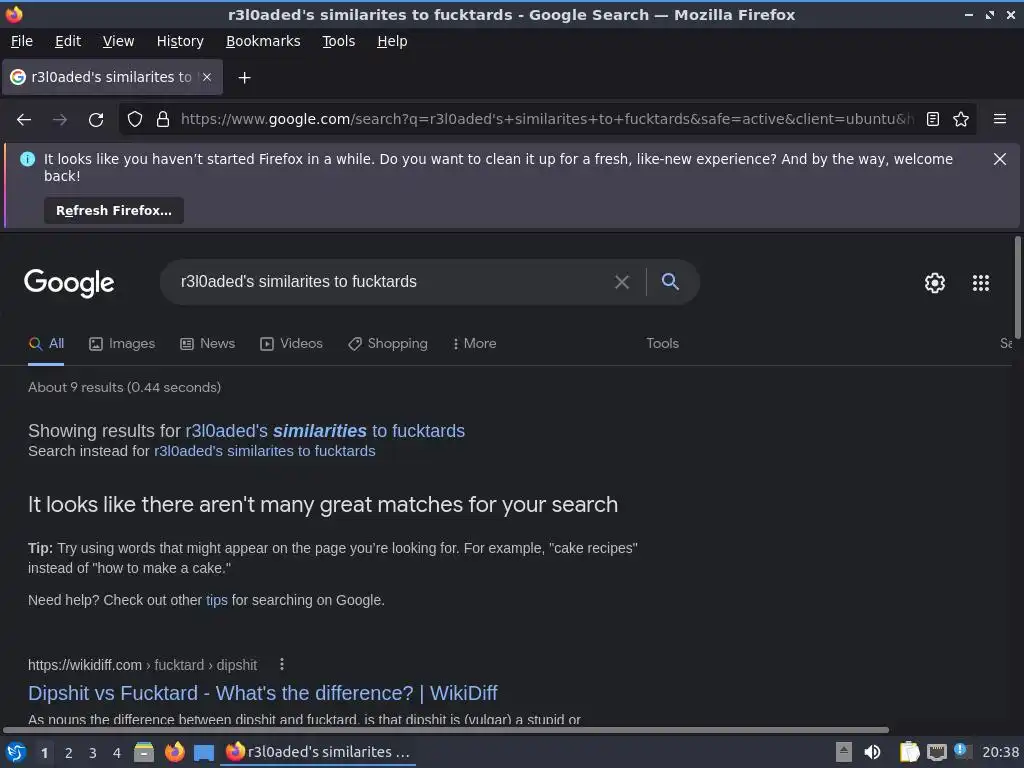Click the vertical page scrollbar

pyautogui.click(x=1017, y=287)
